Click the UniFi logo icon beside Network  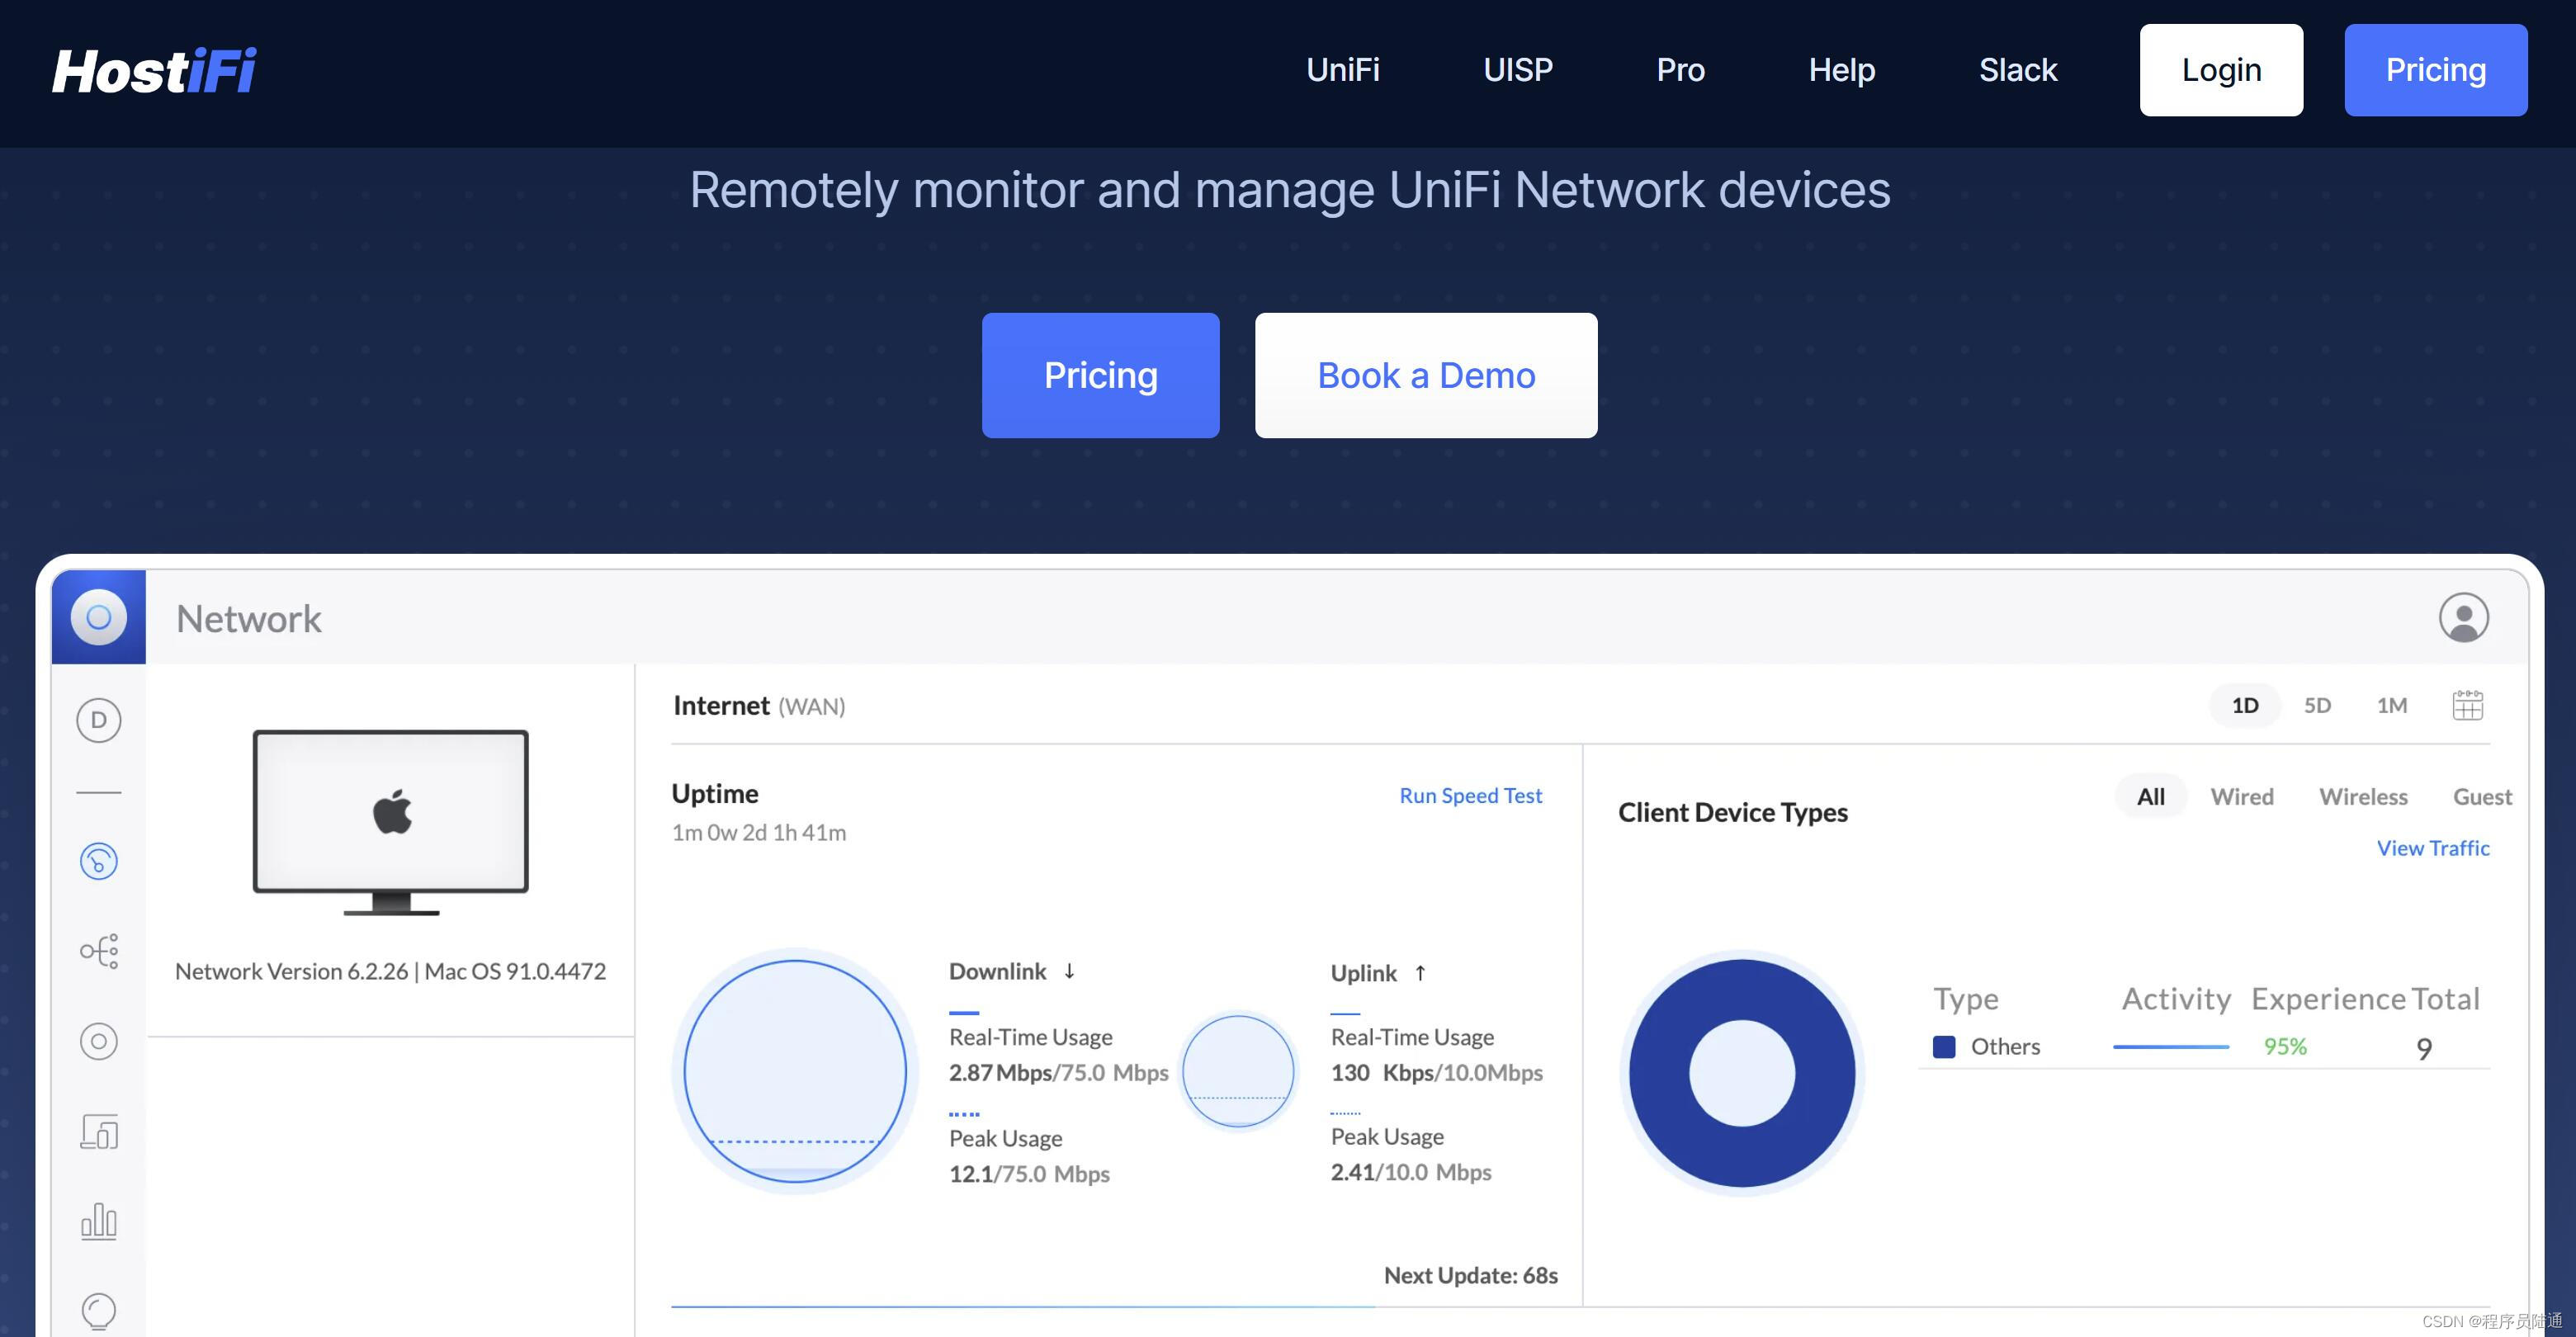(98, 617)
